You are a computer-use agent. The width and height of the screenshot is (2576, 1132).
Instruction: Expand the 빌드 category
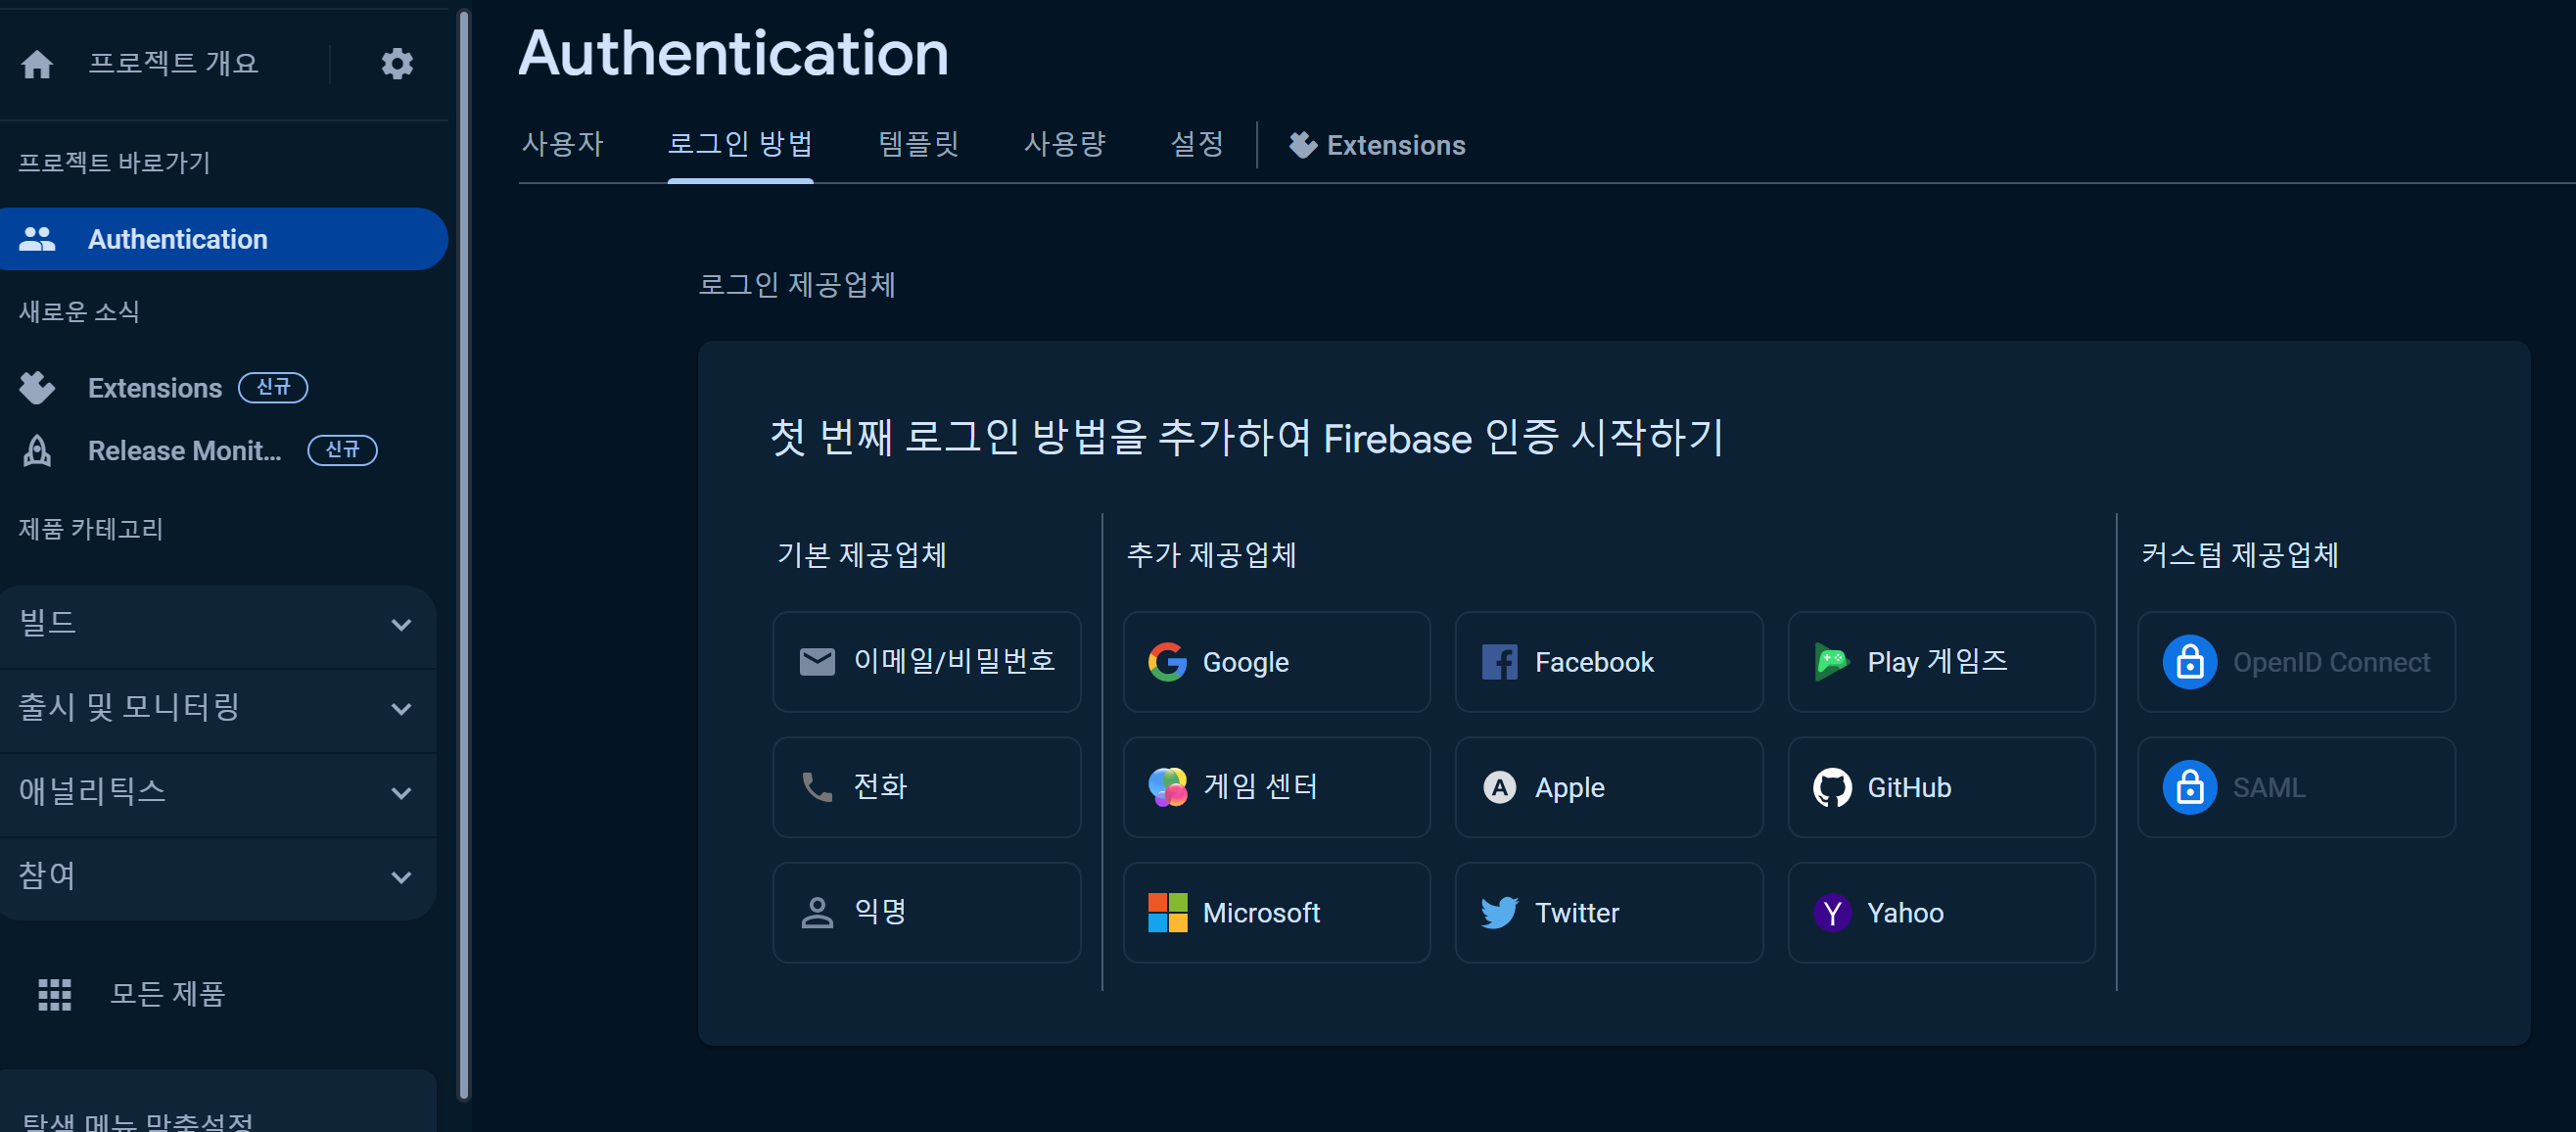(218, 625)
